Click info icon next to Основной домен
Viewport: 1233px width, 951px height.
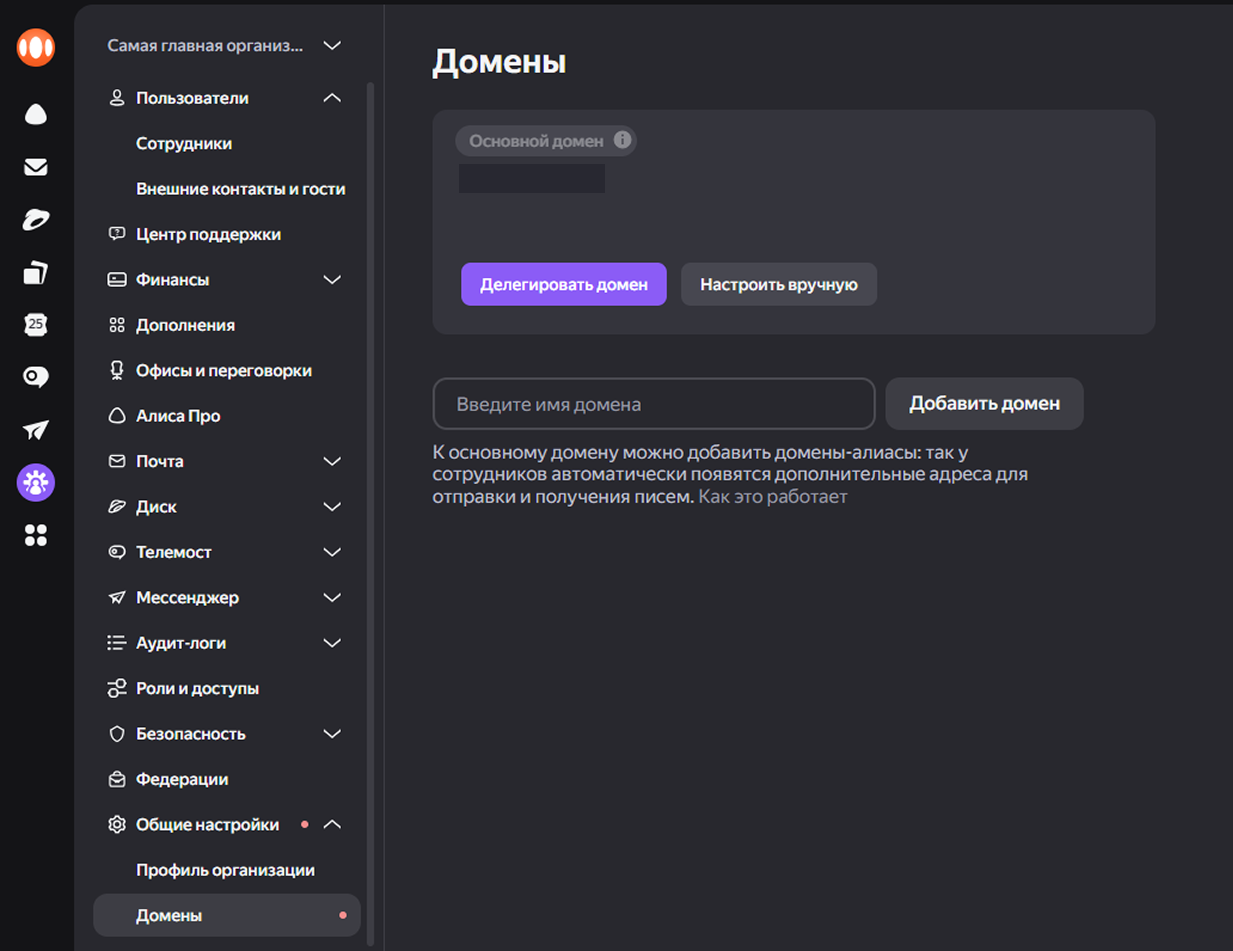point(622,141)
